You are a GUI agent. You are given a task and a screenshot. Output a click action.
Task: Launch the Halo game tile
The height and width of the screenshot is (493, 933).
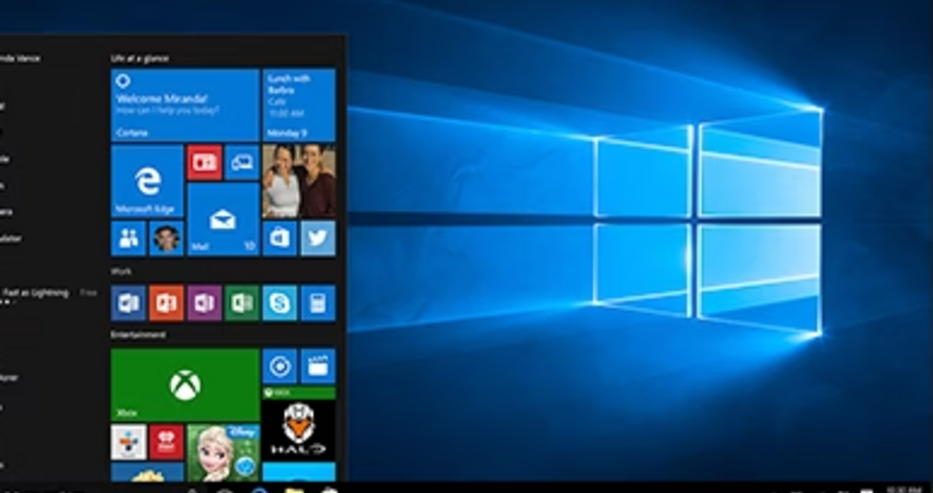click(x=299, y=428)
